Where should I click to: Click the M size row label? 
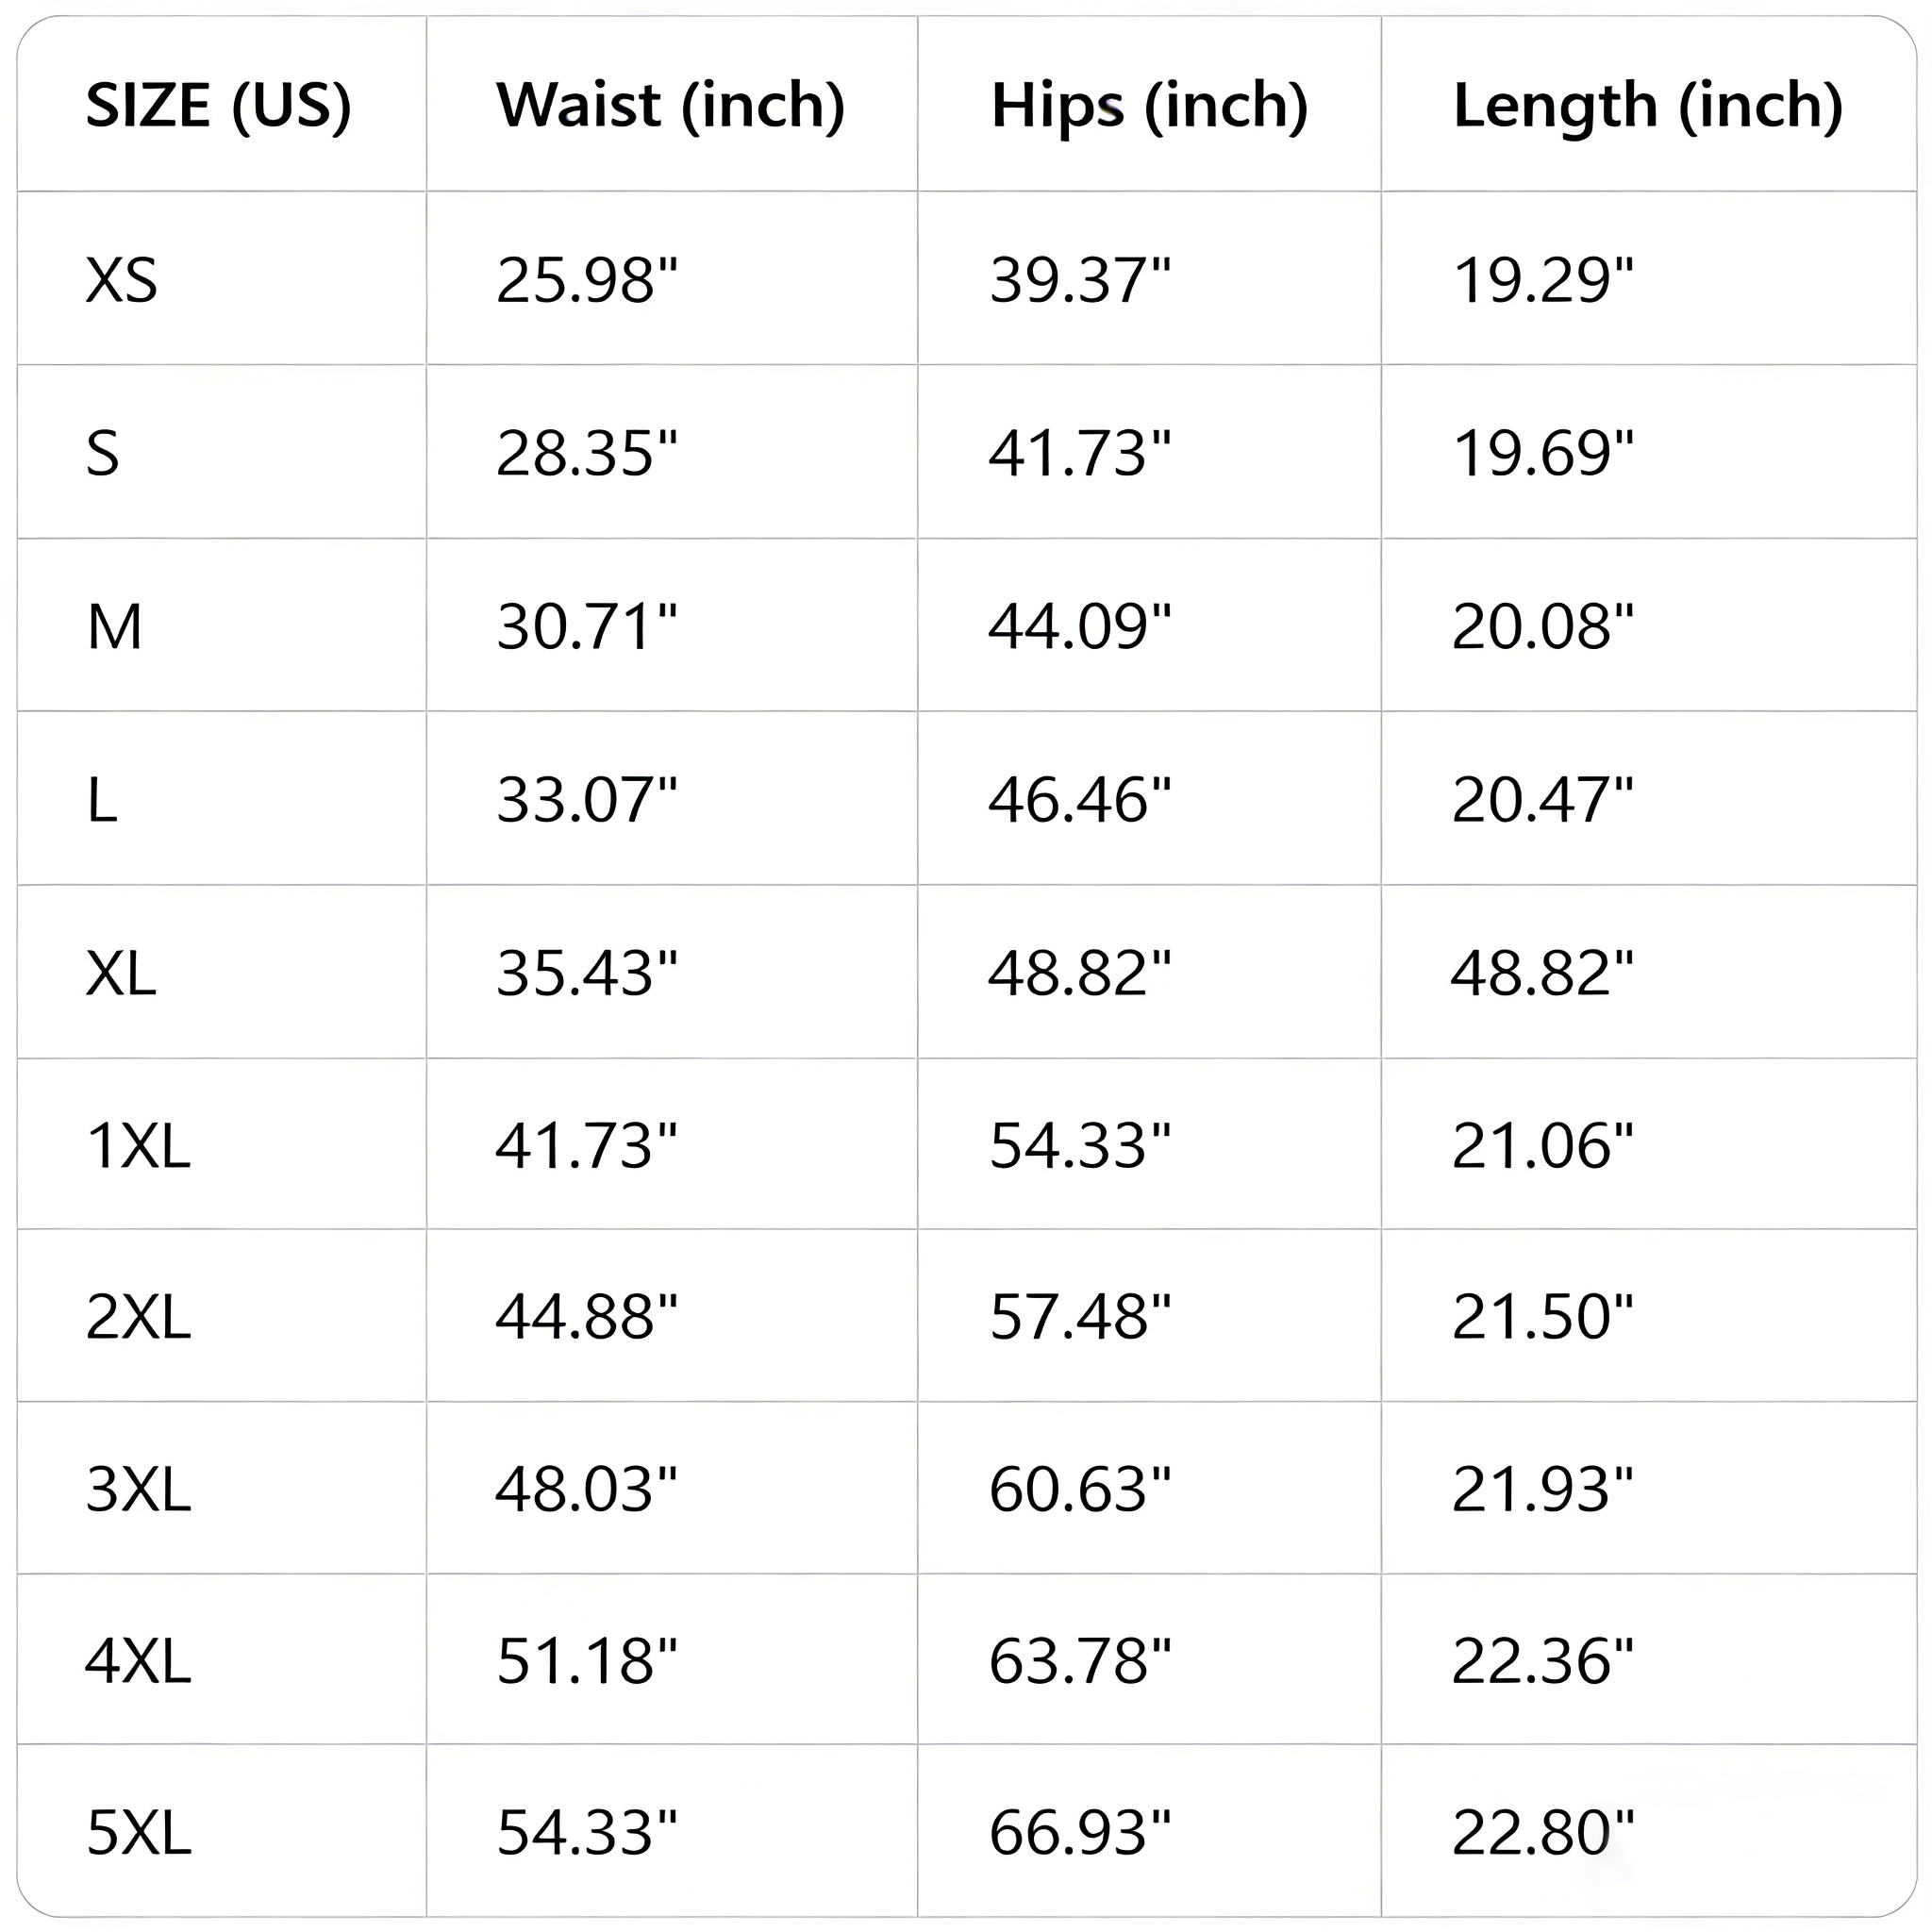tap(114, 626)
